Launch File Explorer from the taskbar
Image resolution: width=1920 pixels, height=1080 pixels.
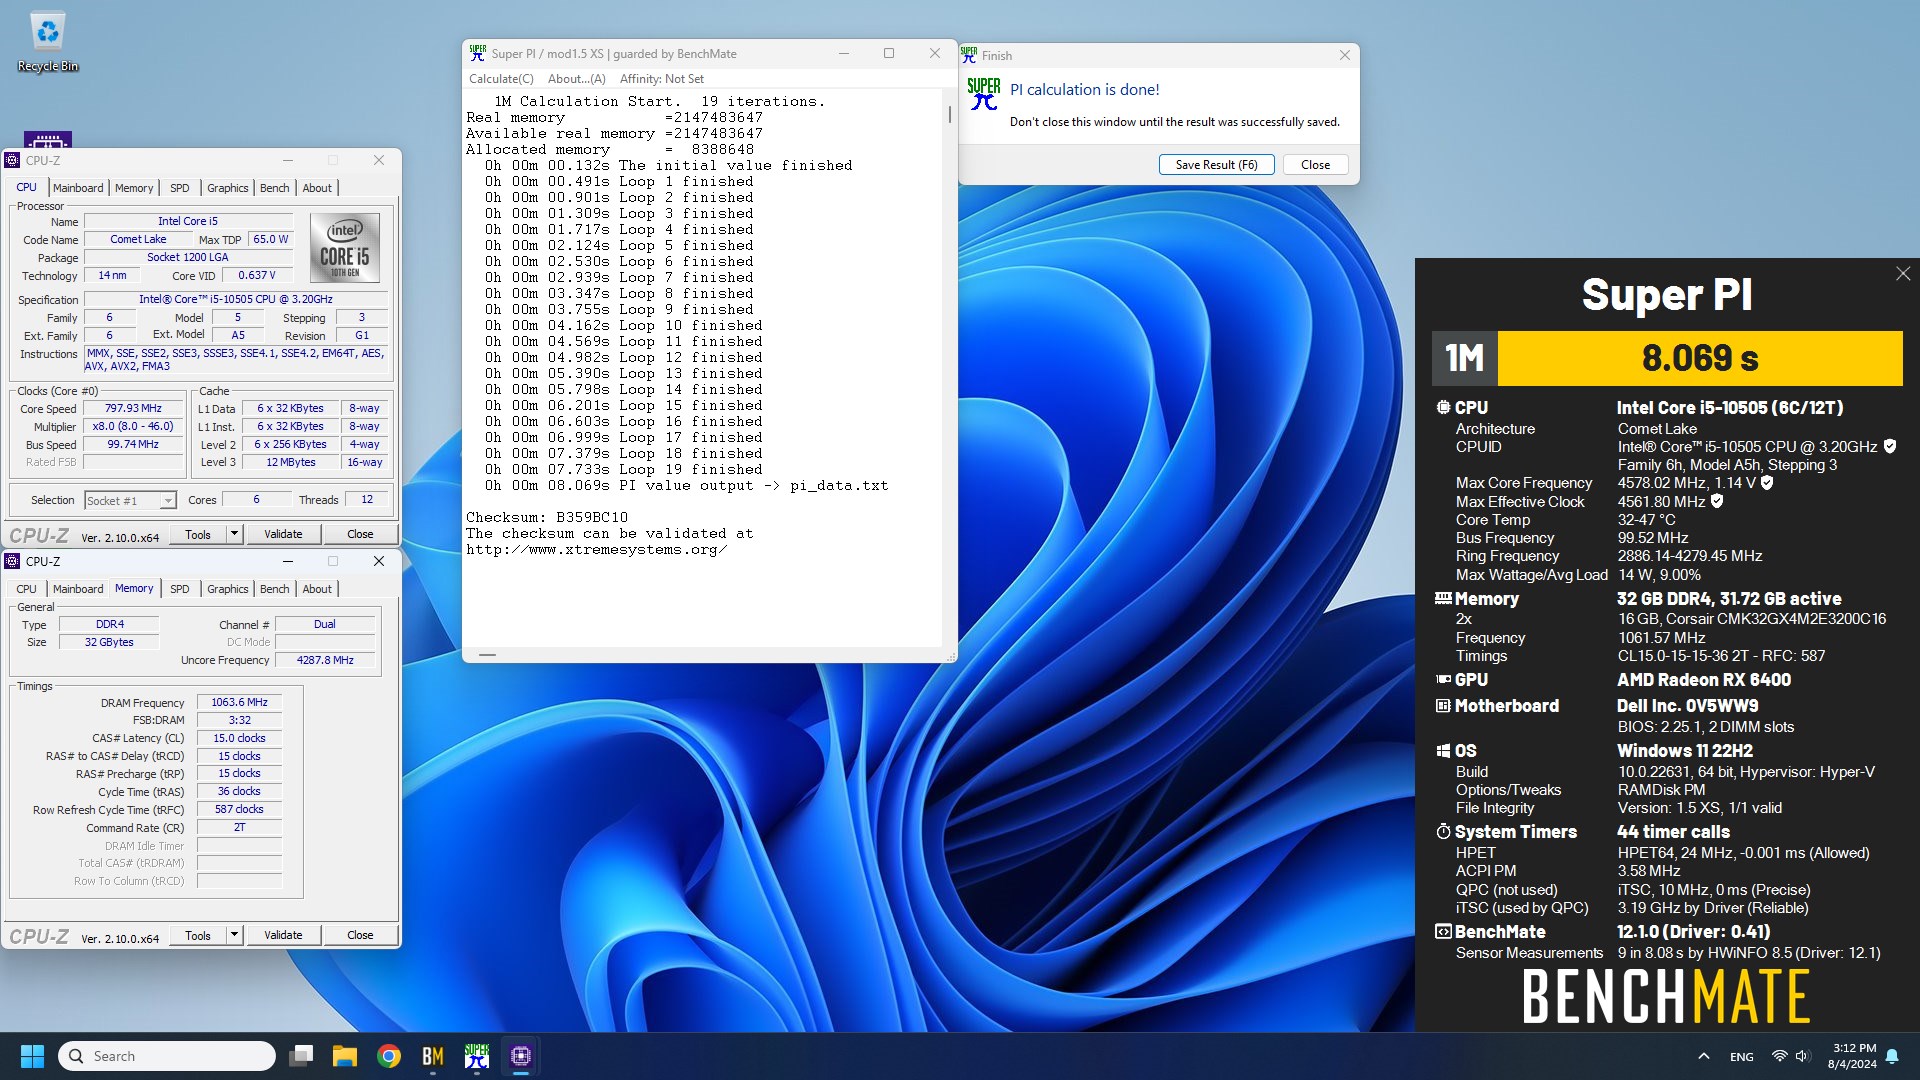tap(345, 1056)
